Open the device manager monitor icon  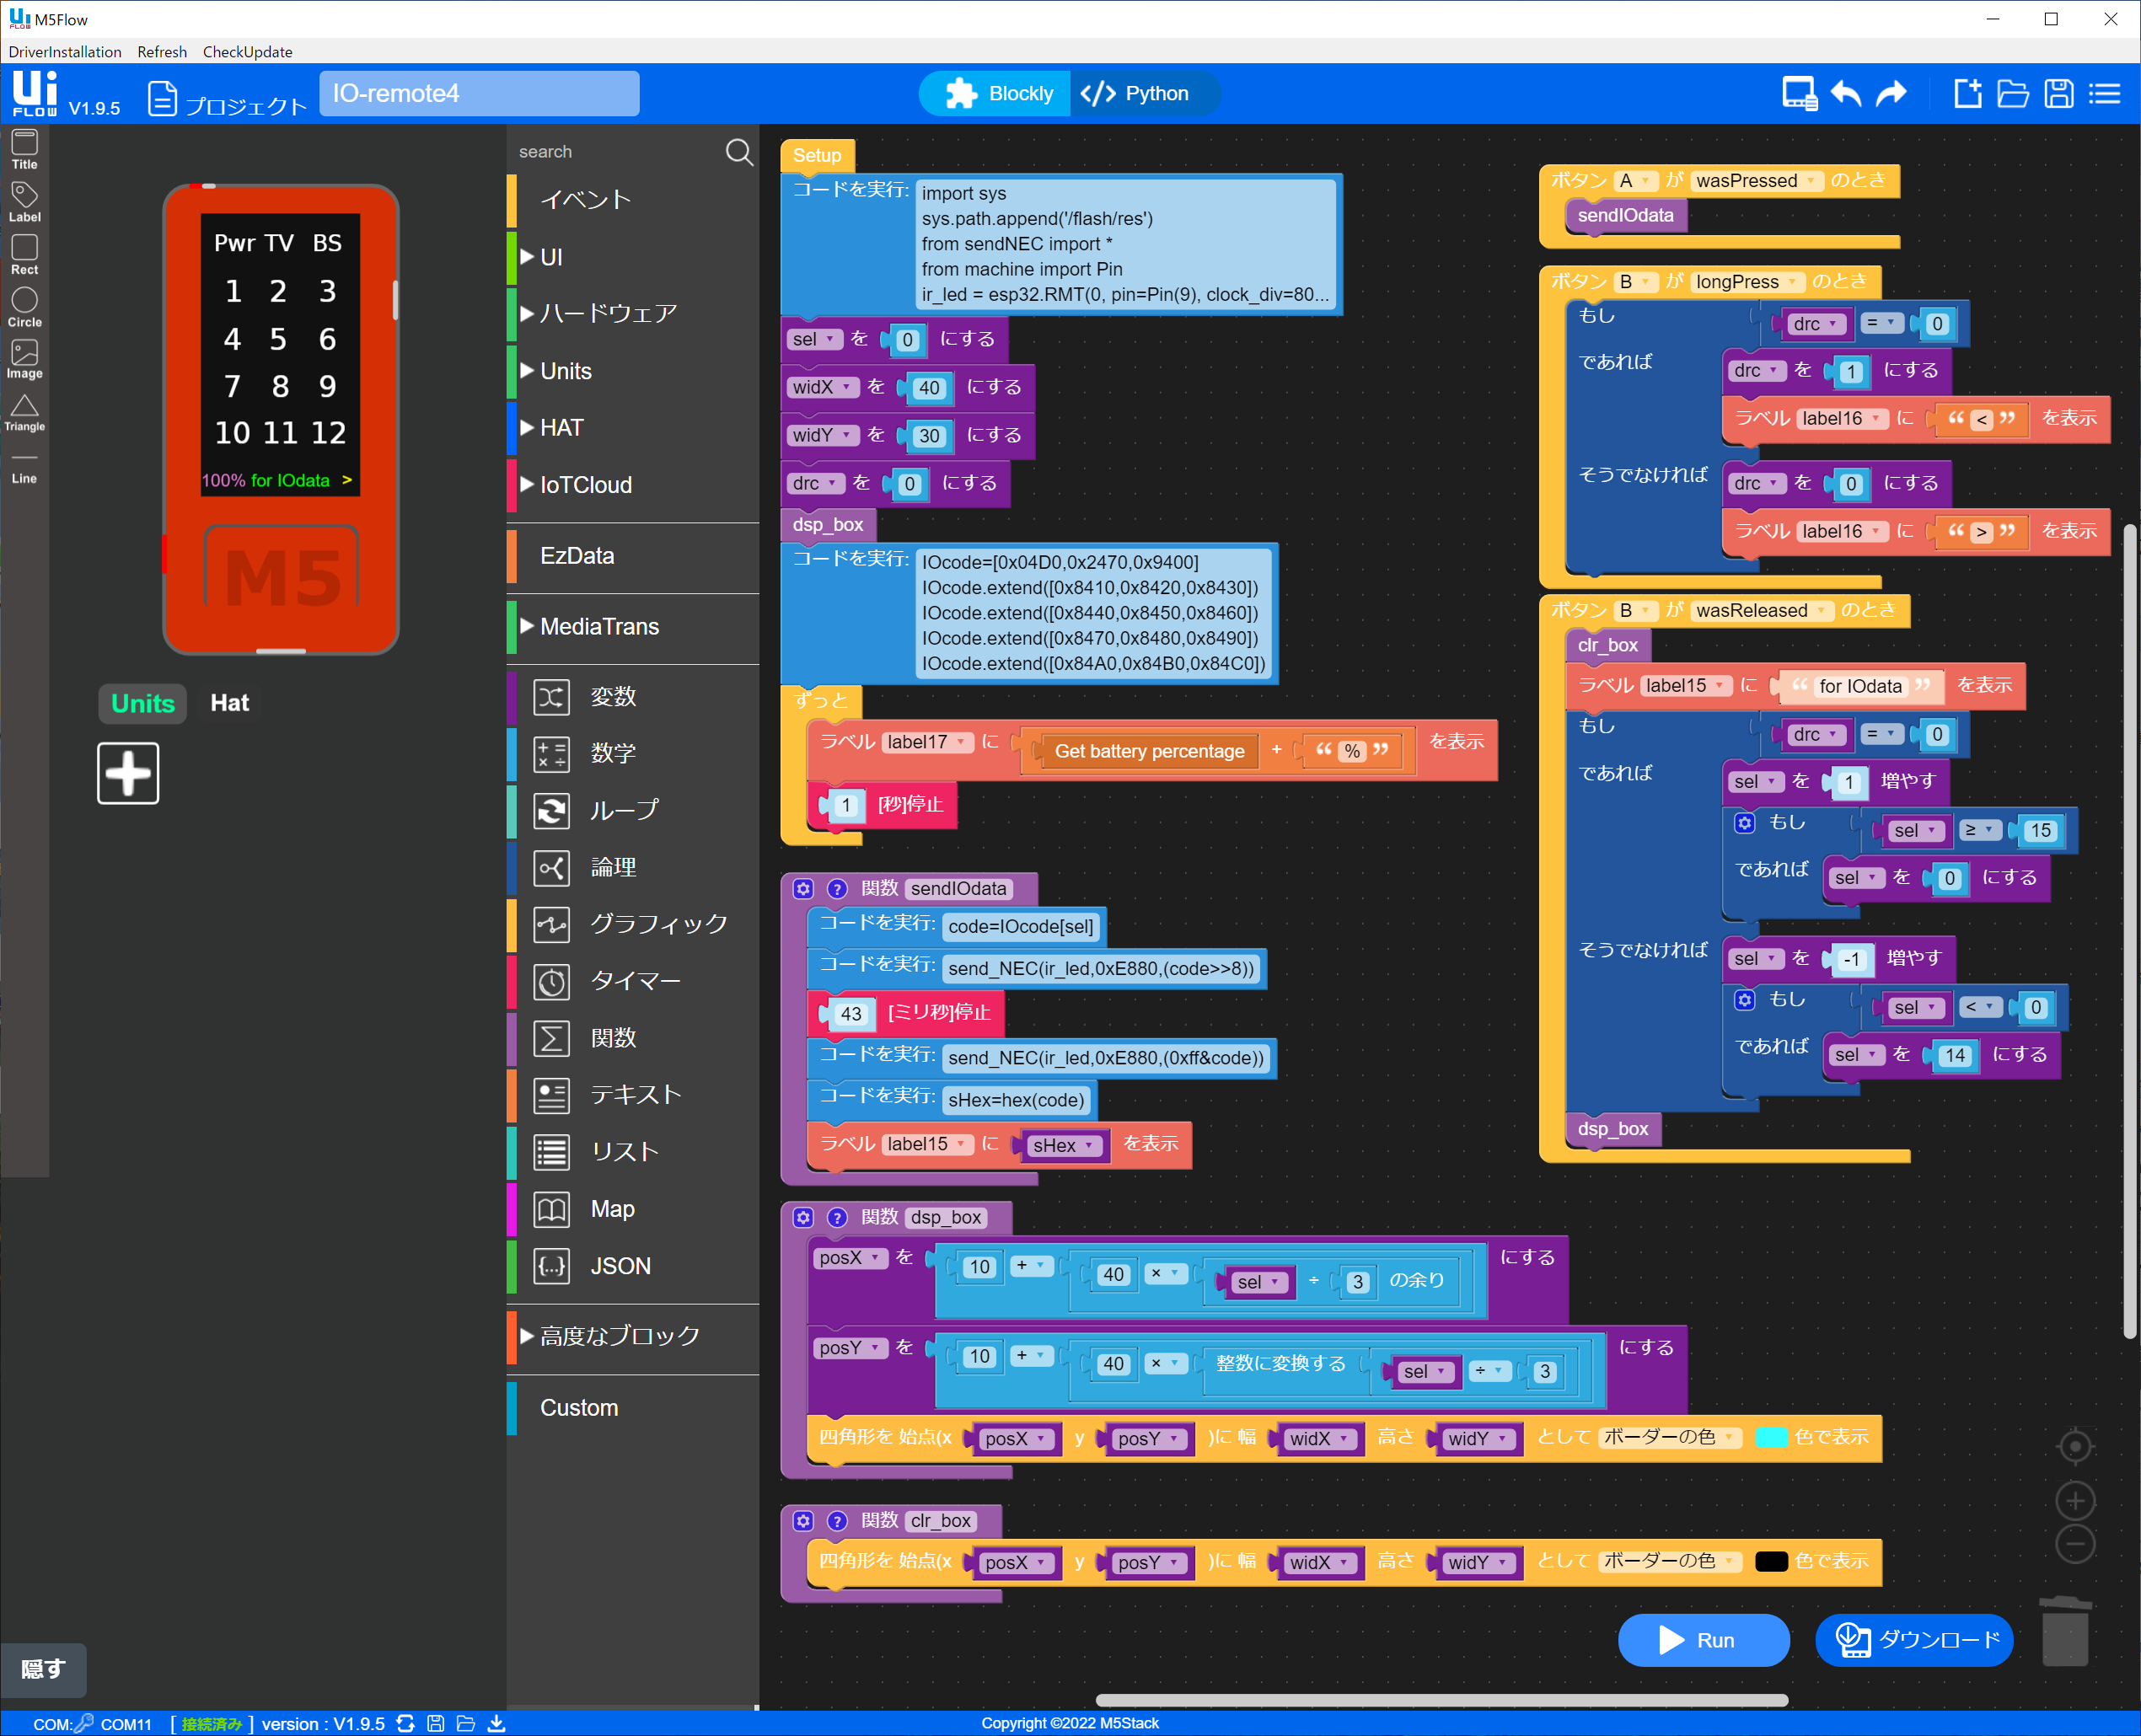tap(1798, 94)
